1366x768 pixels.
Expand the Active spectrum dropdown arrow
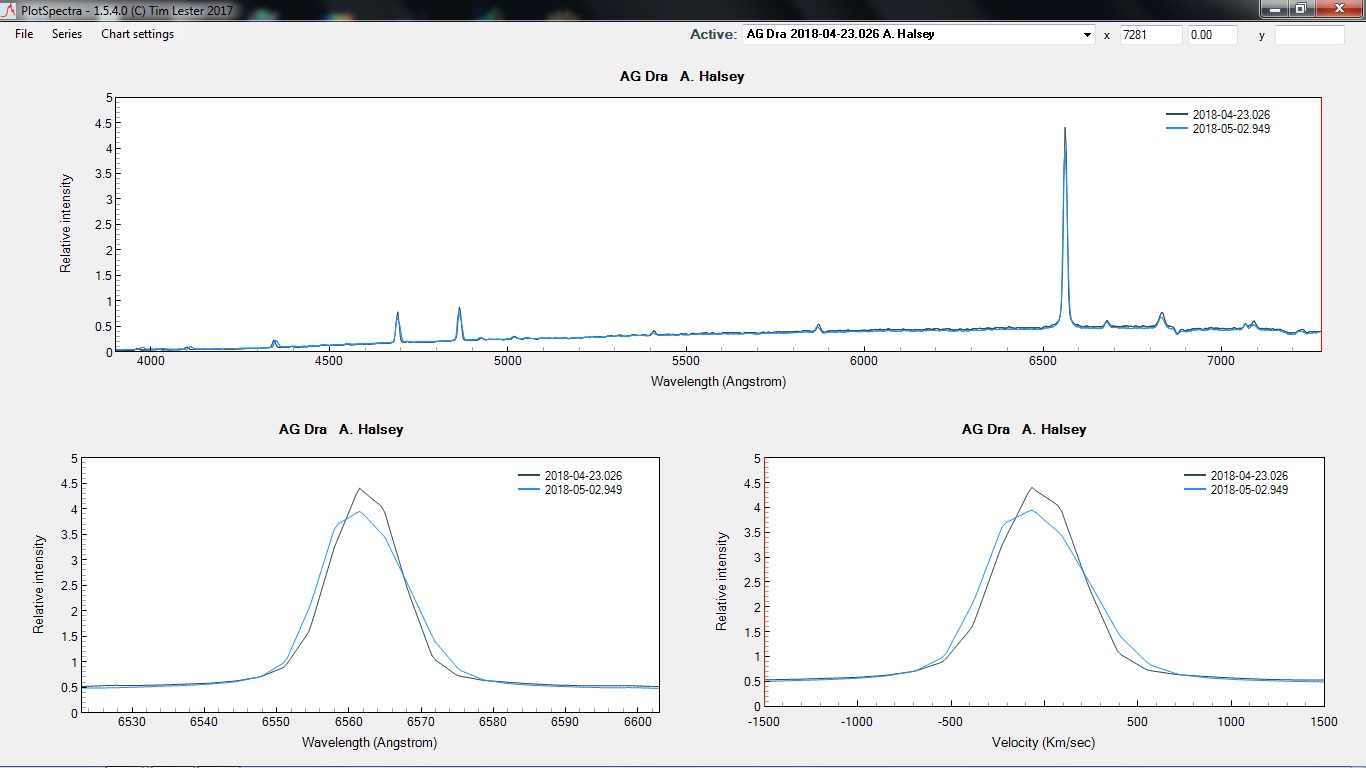[x=1087, y=35]
